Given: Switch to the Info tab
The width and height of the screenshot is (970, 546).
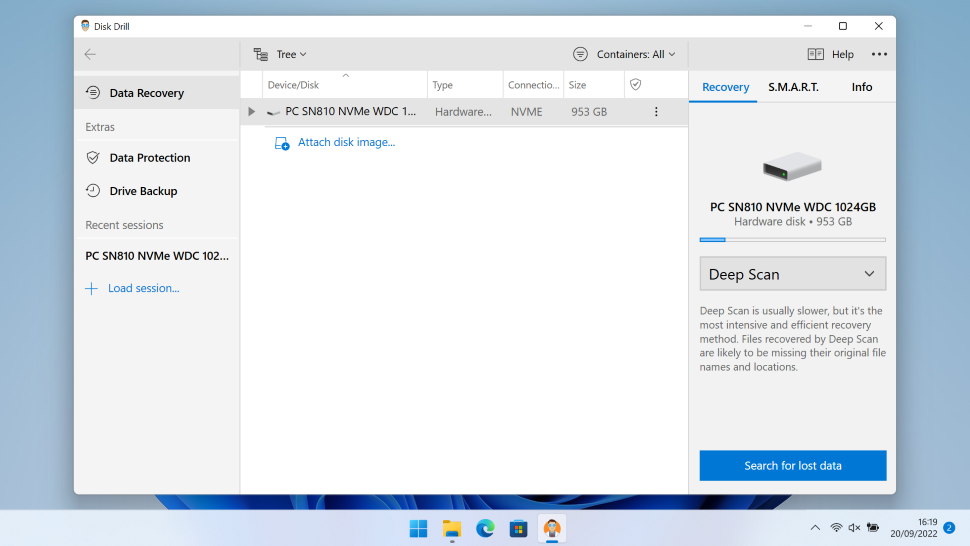Looking at the screenshot, I should [861, 87].
